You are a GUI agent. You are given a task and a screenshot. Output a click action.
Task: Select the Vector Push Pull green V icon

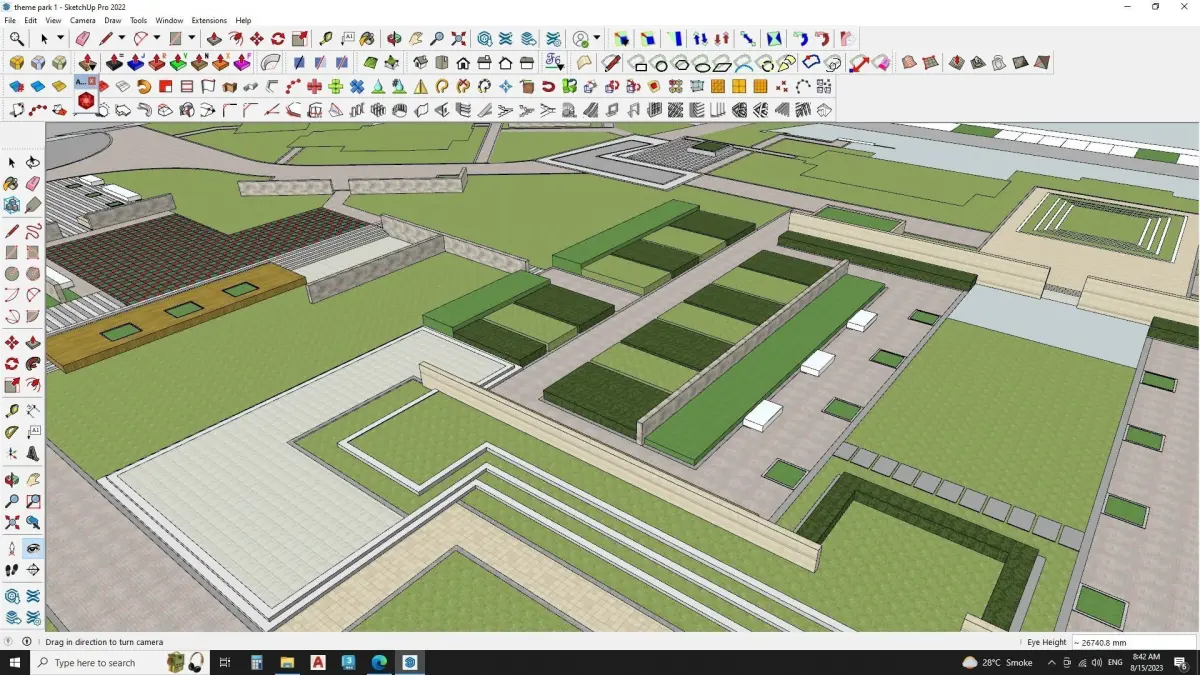coord(177,62)
